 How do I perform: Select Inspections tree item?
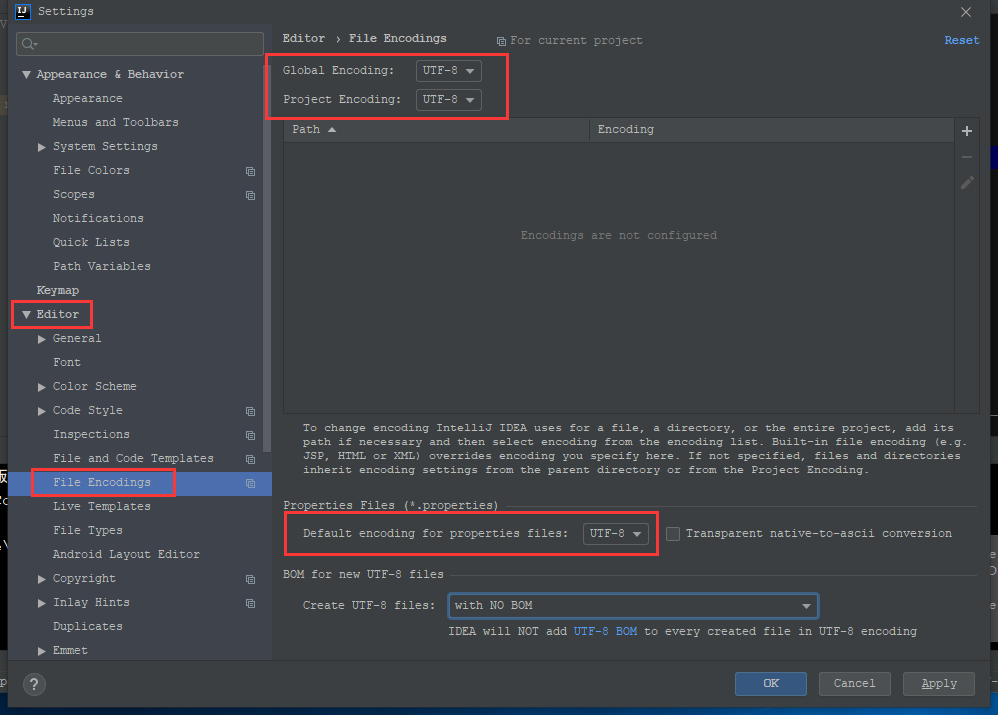pos(91,434)
